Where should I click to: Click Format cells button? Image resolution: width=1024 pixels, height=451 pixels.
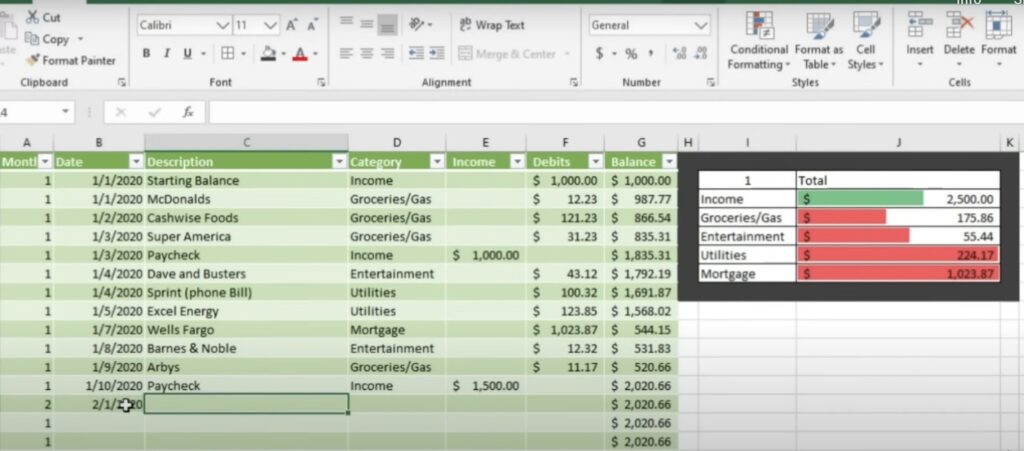[x=999, y=40]
